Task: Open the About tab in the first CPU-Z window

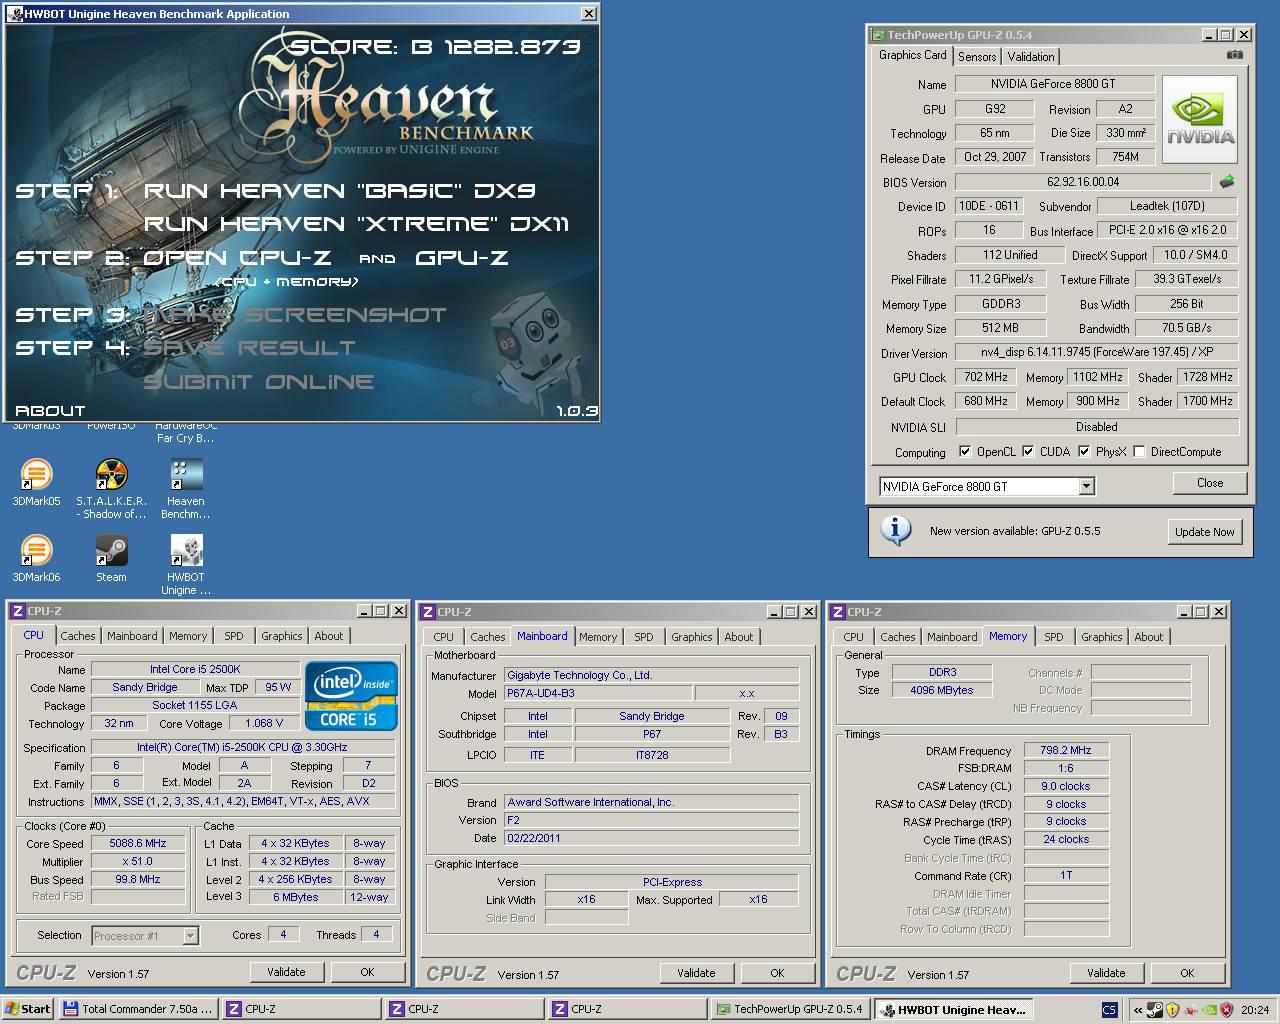Action: pos(329,636)
